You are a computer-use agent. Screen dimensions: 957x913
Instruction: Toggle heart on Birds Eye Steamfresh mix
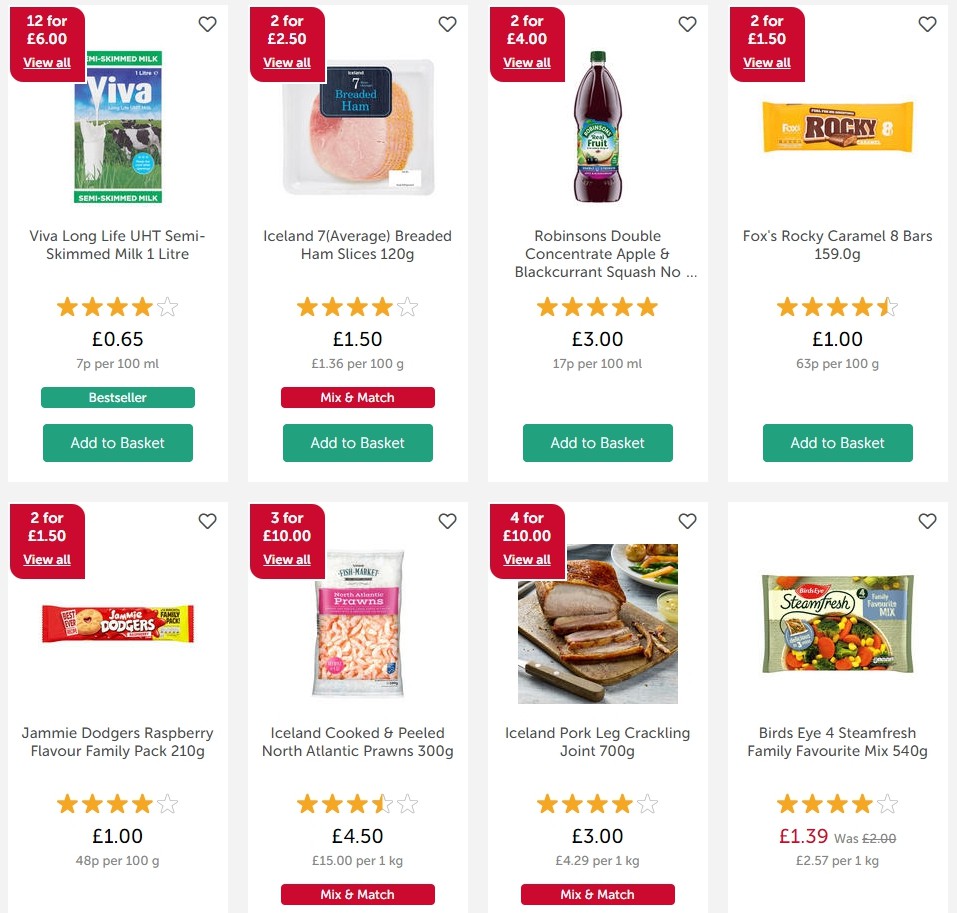(927, 521)
